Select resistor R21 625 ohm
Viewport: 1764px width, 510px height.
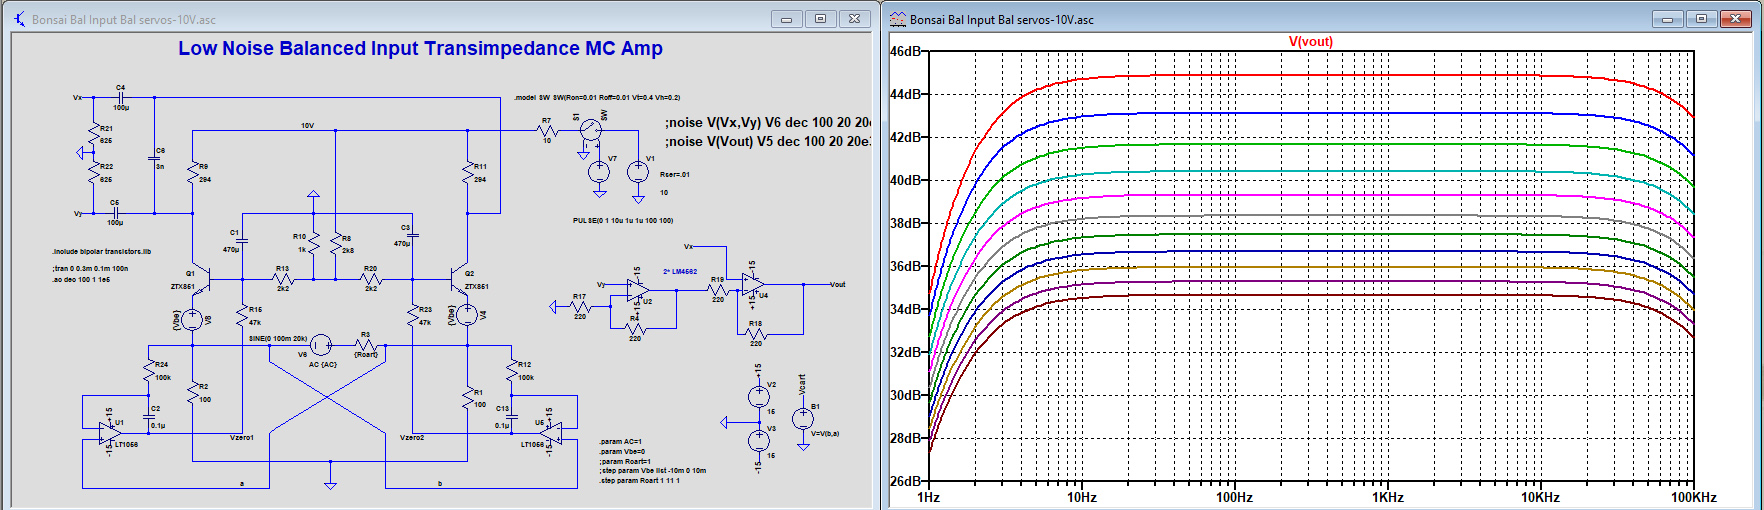coord(94,134)
